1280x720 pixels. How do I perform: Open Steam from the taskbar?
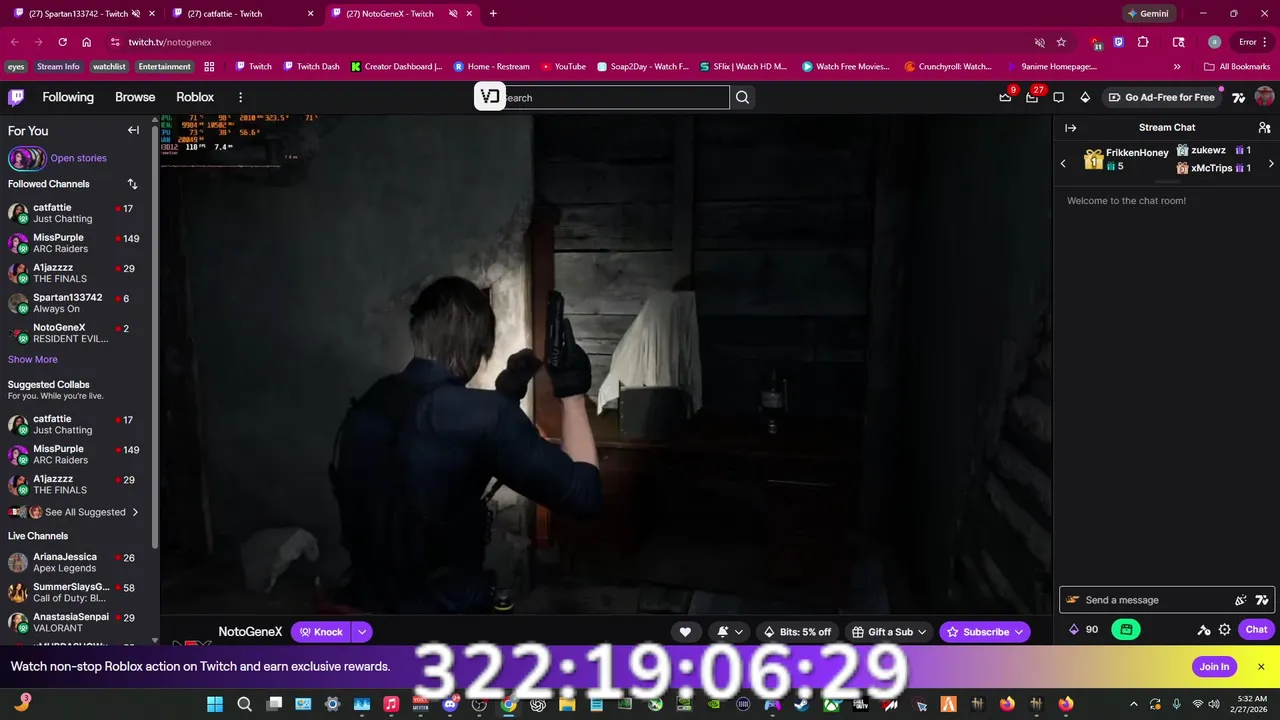801,704
